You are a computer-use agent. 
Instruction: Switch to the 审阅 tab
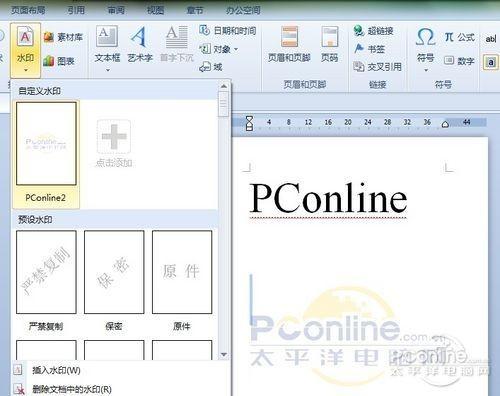(x=116, y=10)
